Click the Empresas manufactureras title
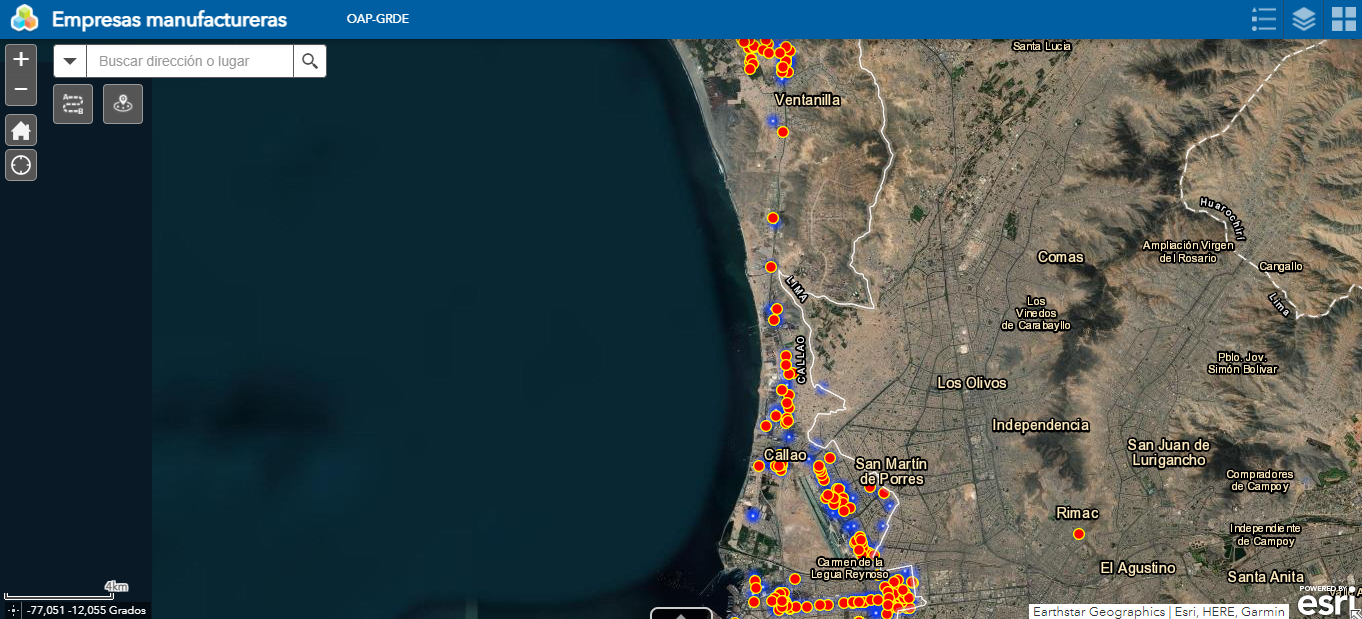Image resolution: width=1362 pixels, height=619 pixels. pyautogui.click(x=169, y=19)
